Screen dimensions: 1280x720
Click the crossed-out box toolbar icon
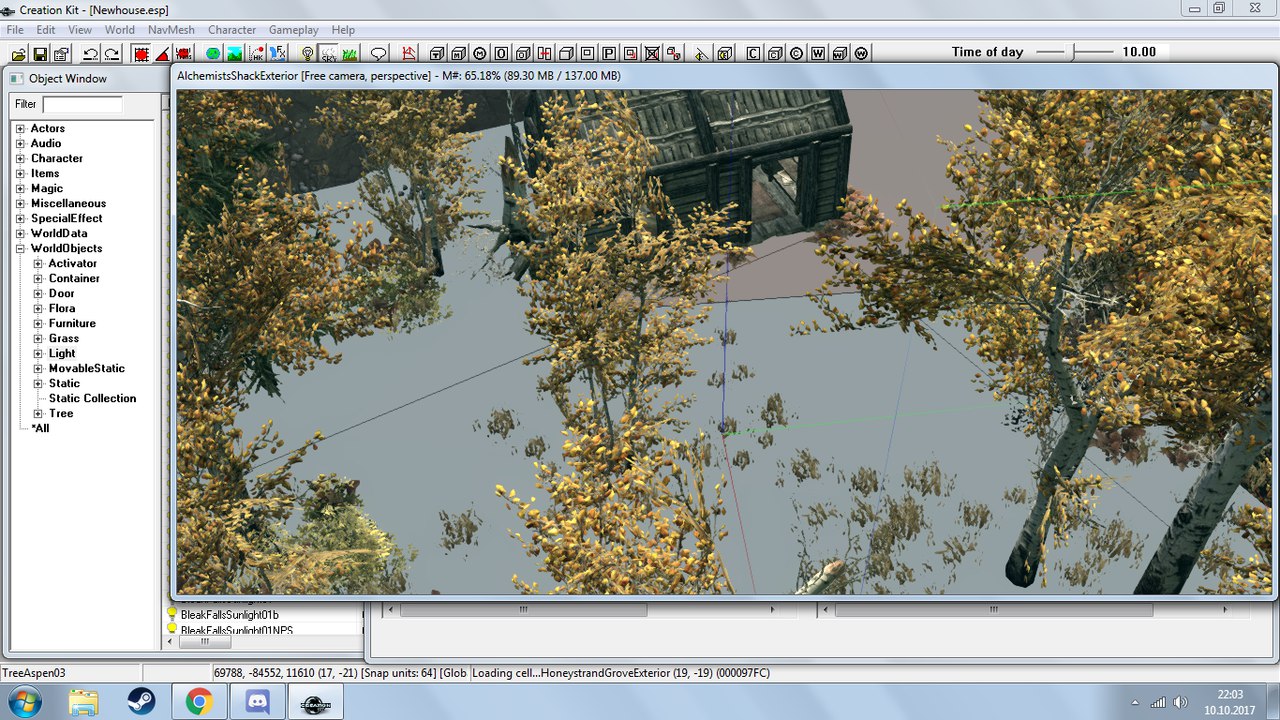pyautogui.click(x=652, y=53)
